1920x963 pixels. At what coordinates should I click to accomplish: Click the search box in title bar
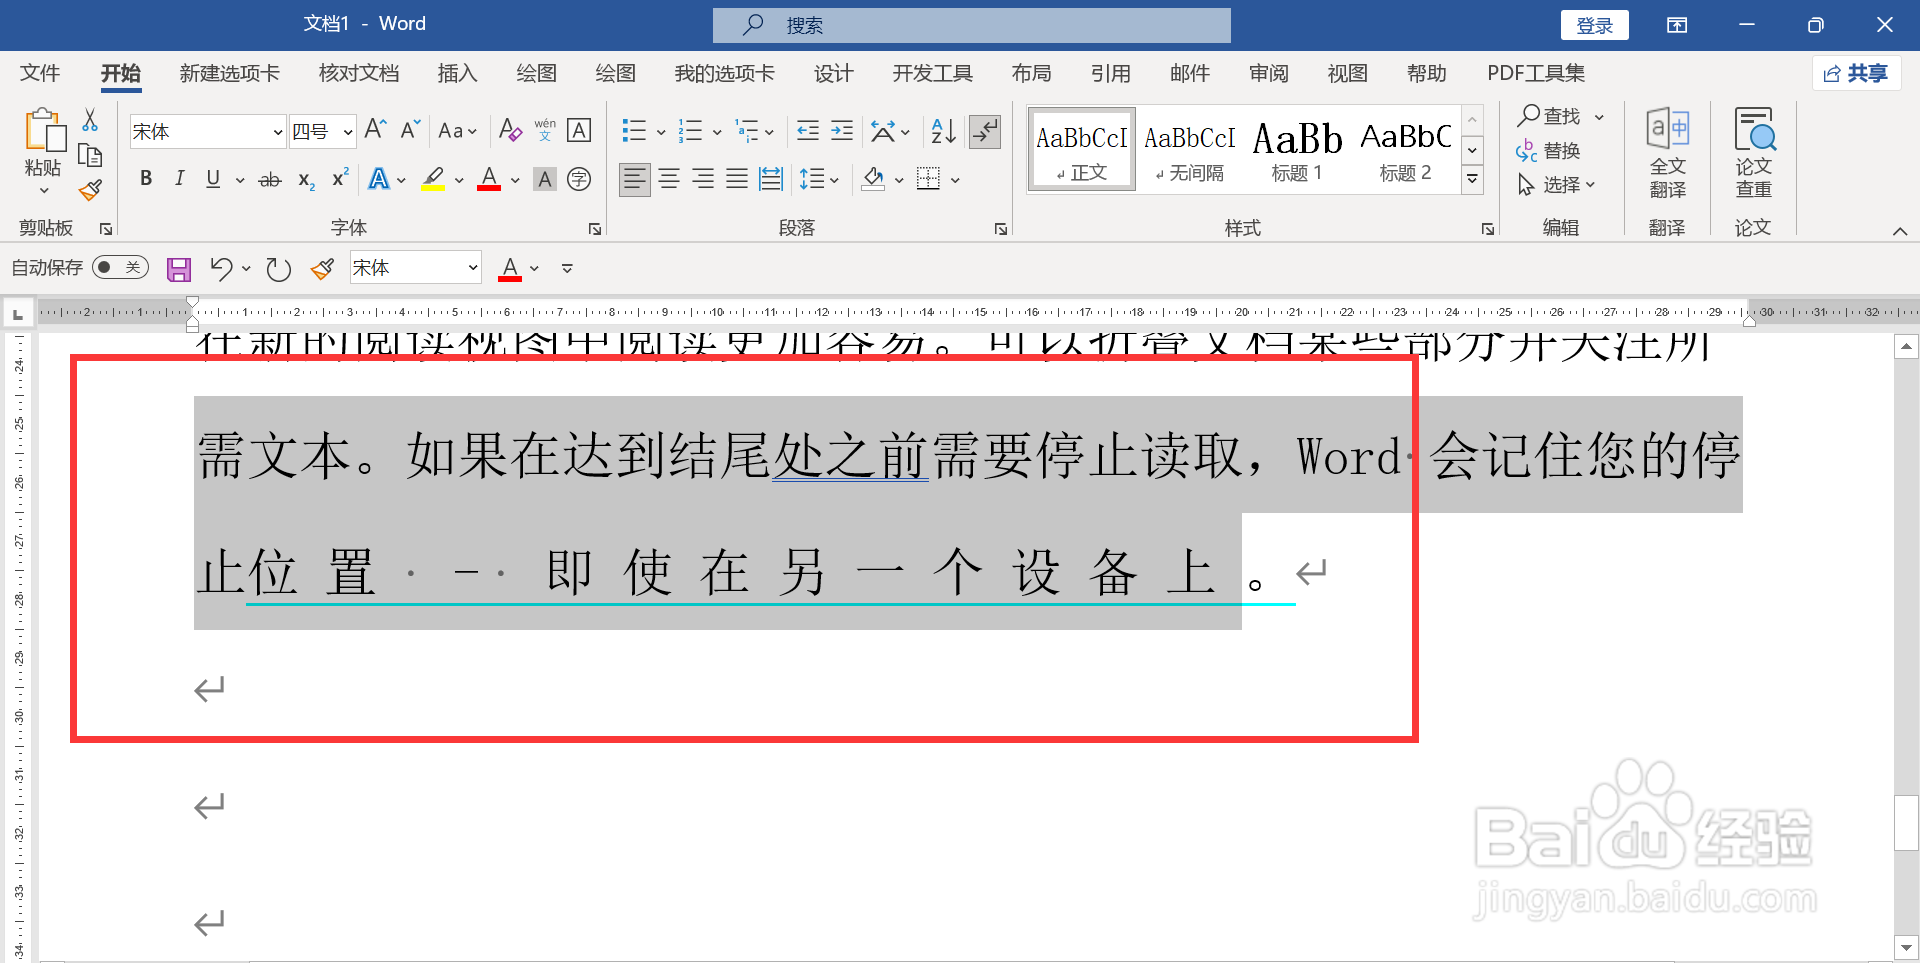(971, 25)
